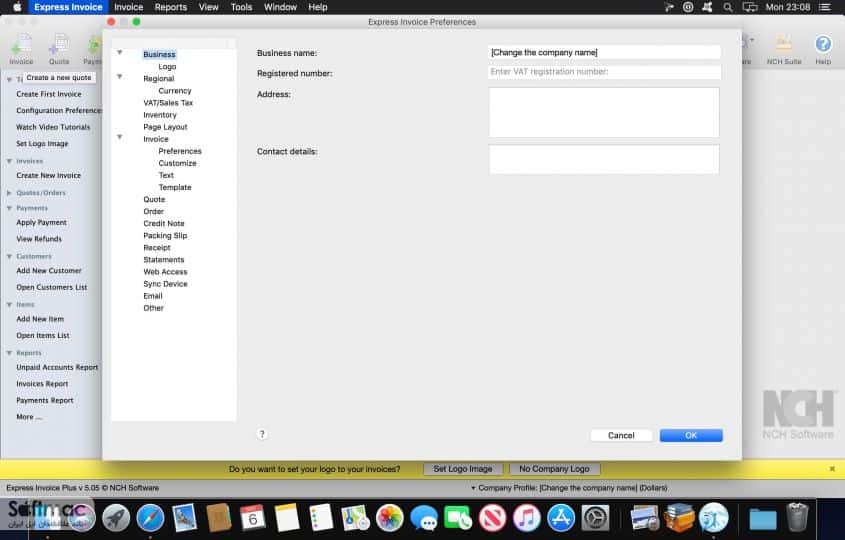Click OK in the Preferences dialog
Image resolution: width=845 pixels, height=540 pixels.
(691, 435)
